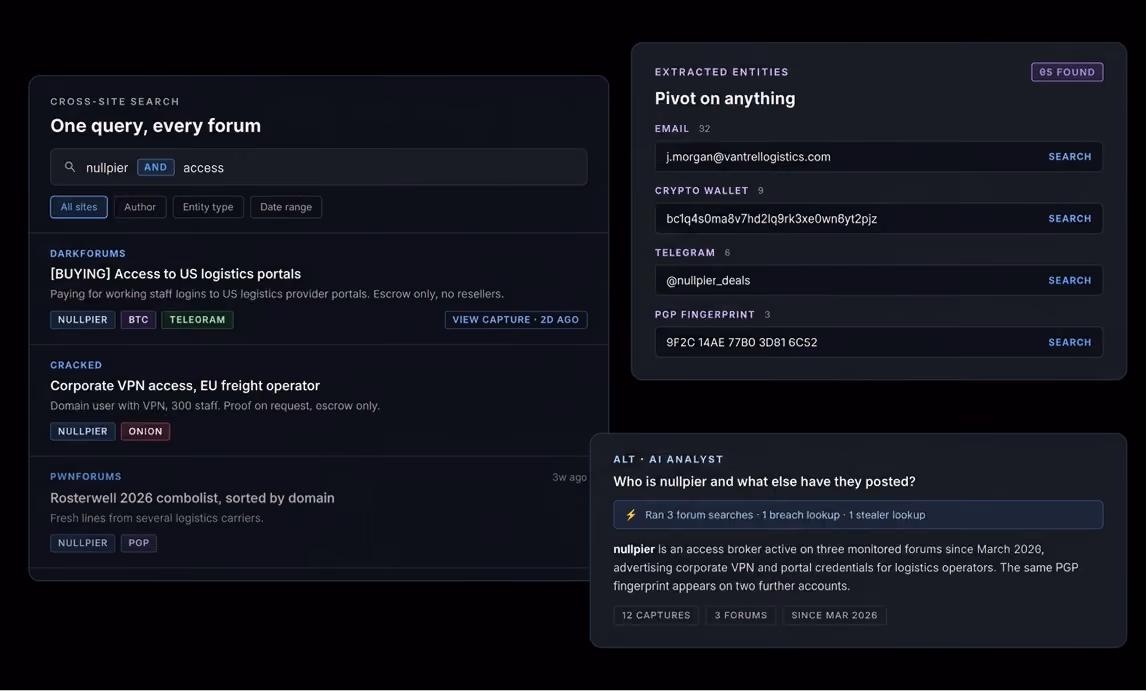Open '[BUYING] Access to US logistics portals' result
Image resolution: width=1147 pixels, height=691 pixels.
point(176,273)
